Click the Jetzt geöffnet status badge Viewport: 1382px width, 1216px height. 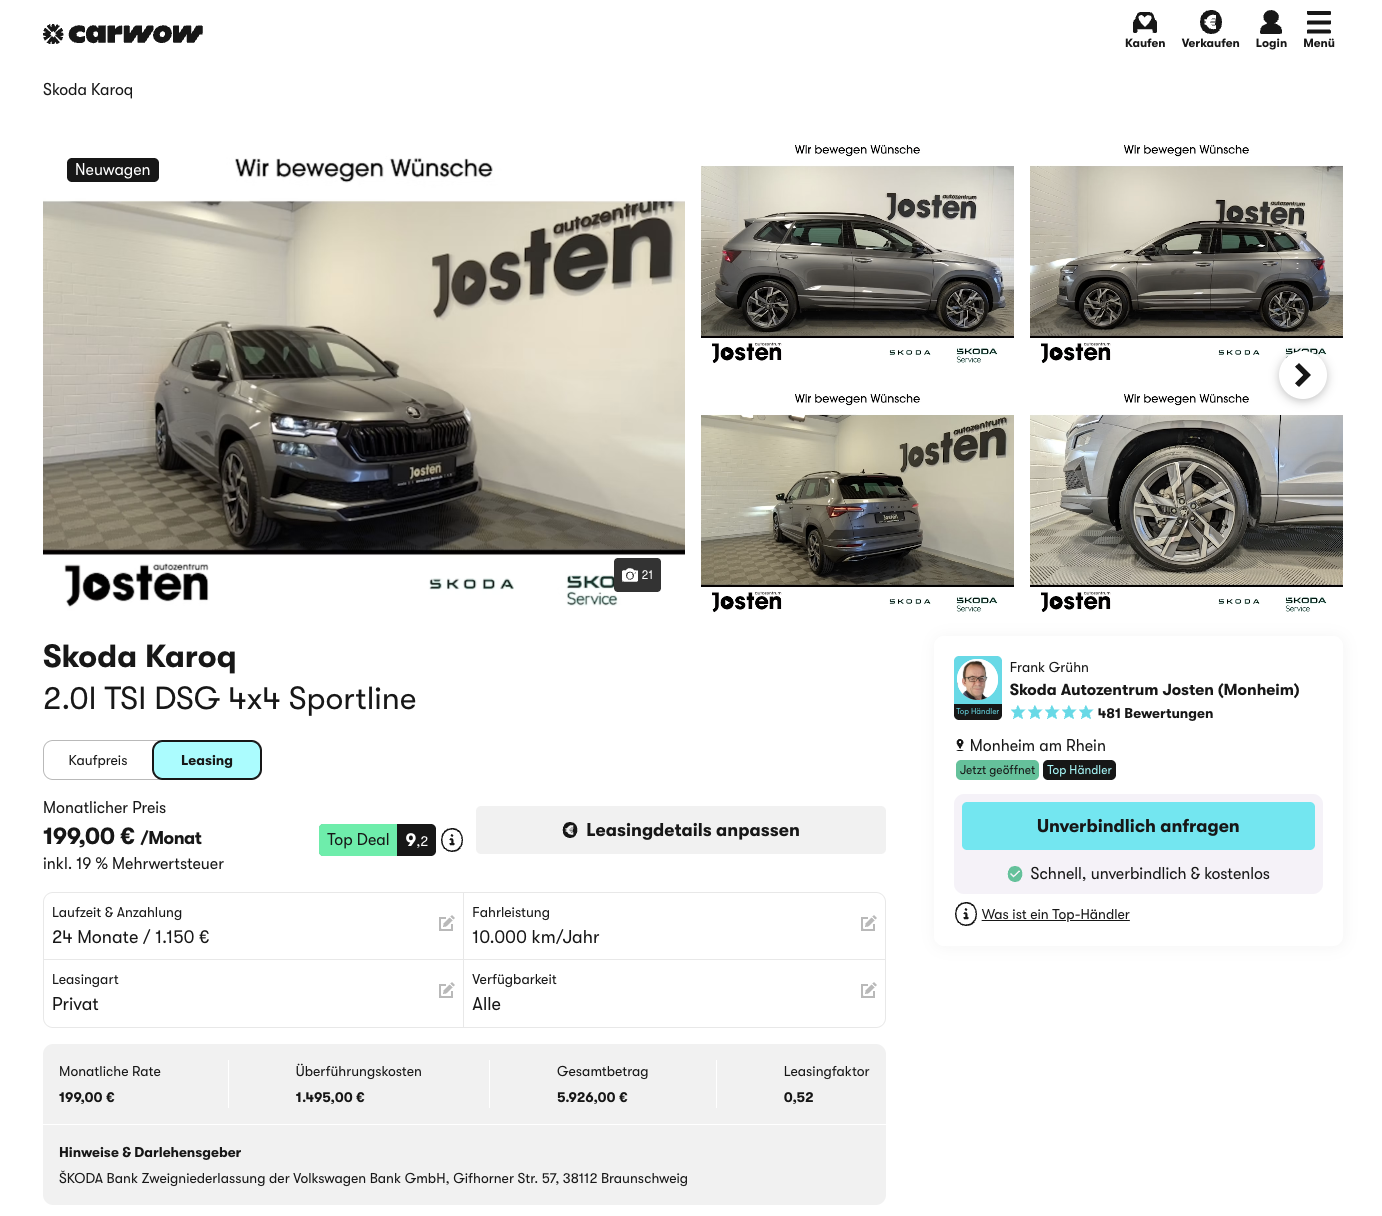pyautogui.click(x=997, y=770)
